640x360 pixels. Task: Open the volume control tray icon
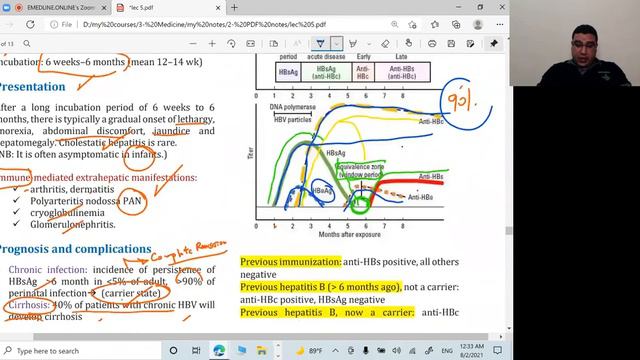(x=396, y=351)
